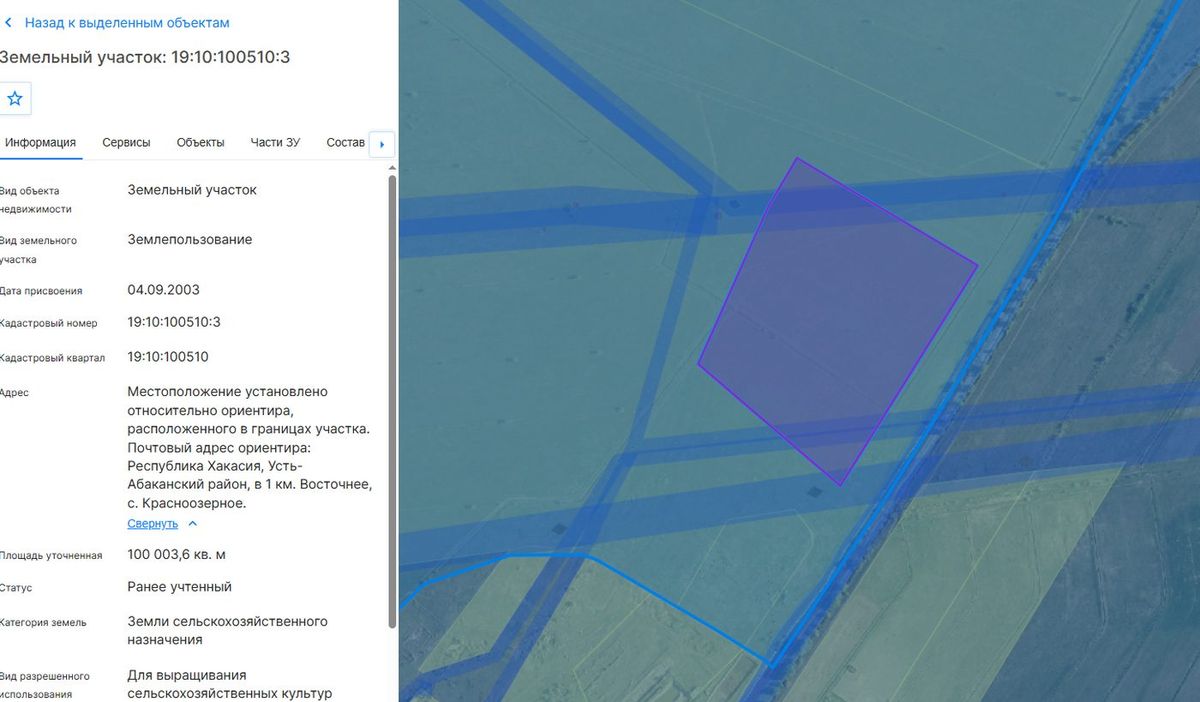This screenshot has height=702, width=1200.
Task: Switch to the Сервисы tab
Action: tap(126, 143)
